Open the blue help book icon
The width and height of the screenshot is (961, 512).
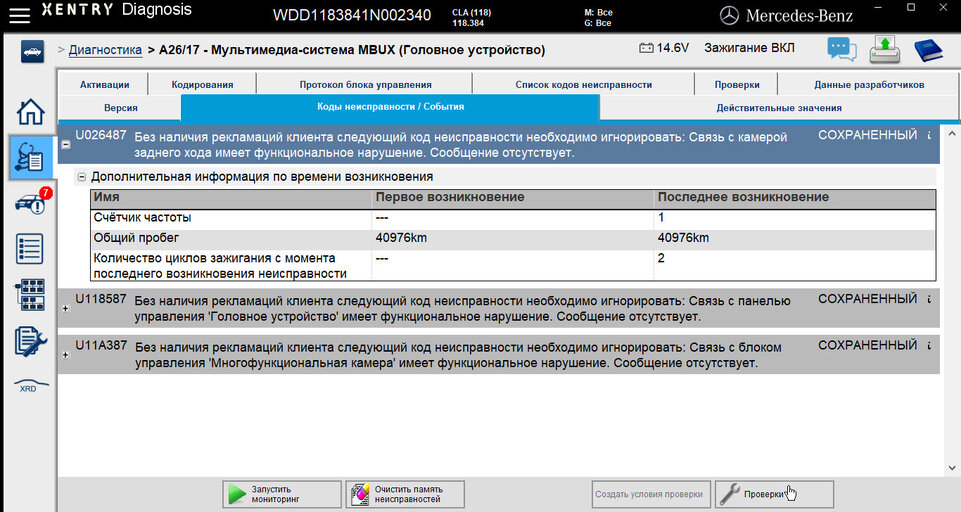point(928,50)
